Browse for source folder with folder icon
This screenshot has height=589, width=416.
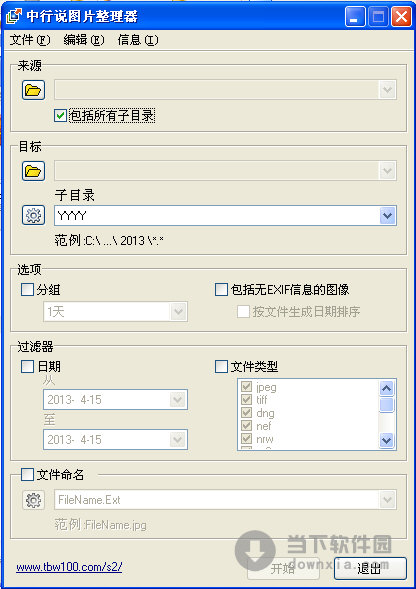pyautogui.click(x=33, y=90)
